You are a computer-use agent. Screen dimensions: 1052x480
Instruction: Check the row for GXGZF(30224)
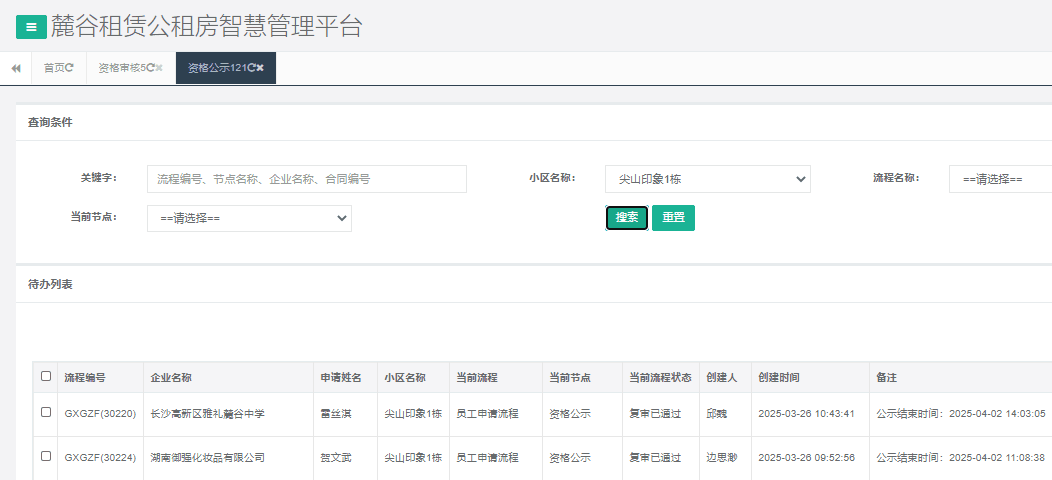pyautogui.click(x=46, y=456)
